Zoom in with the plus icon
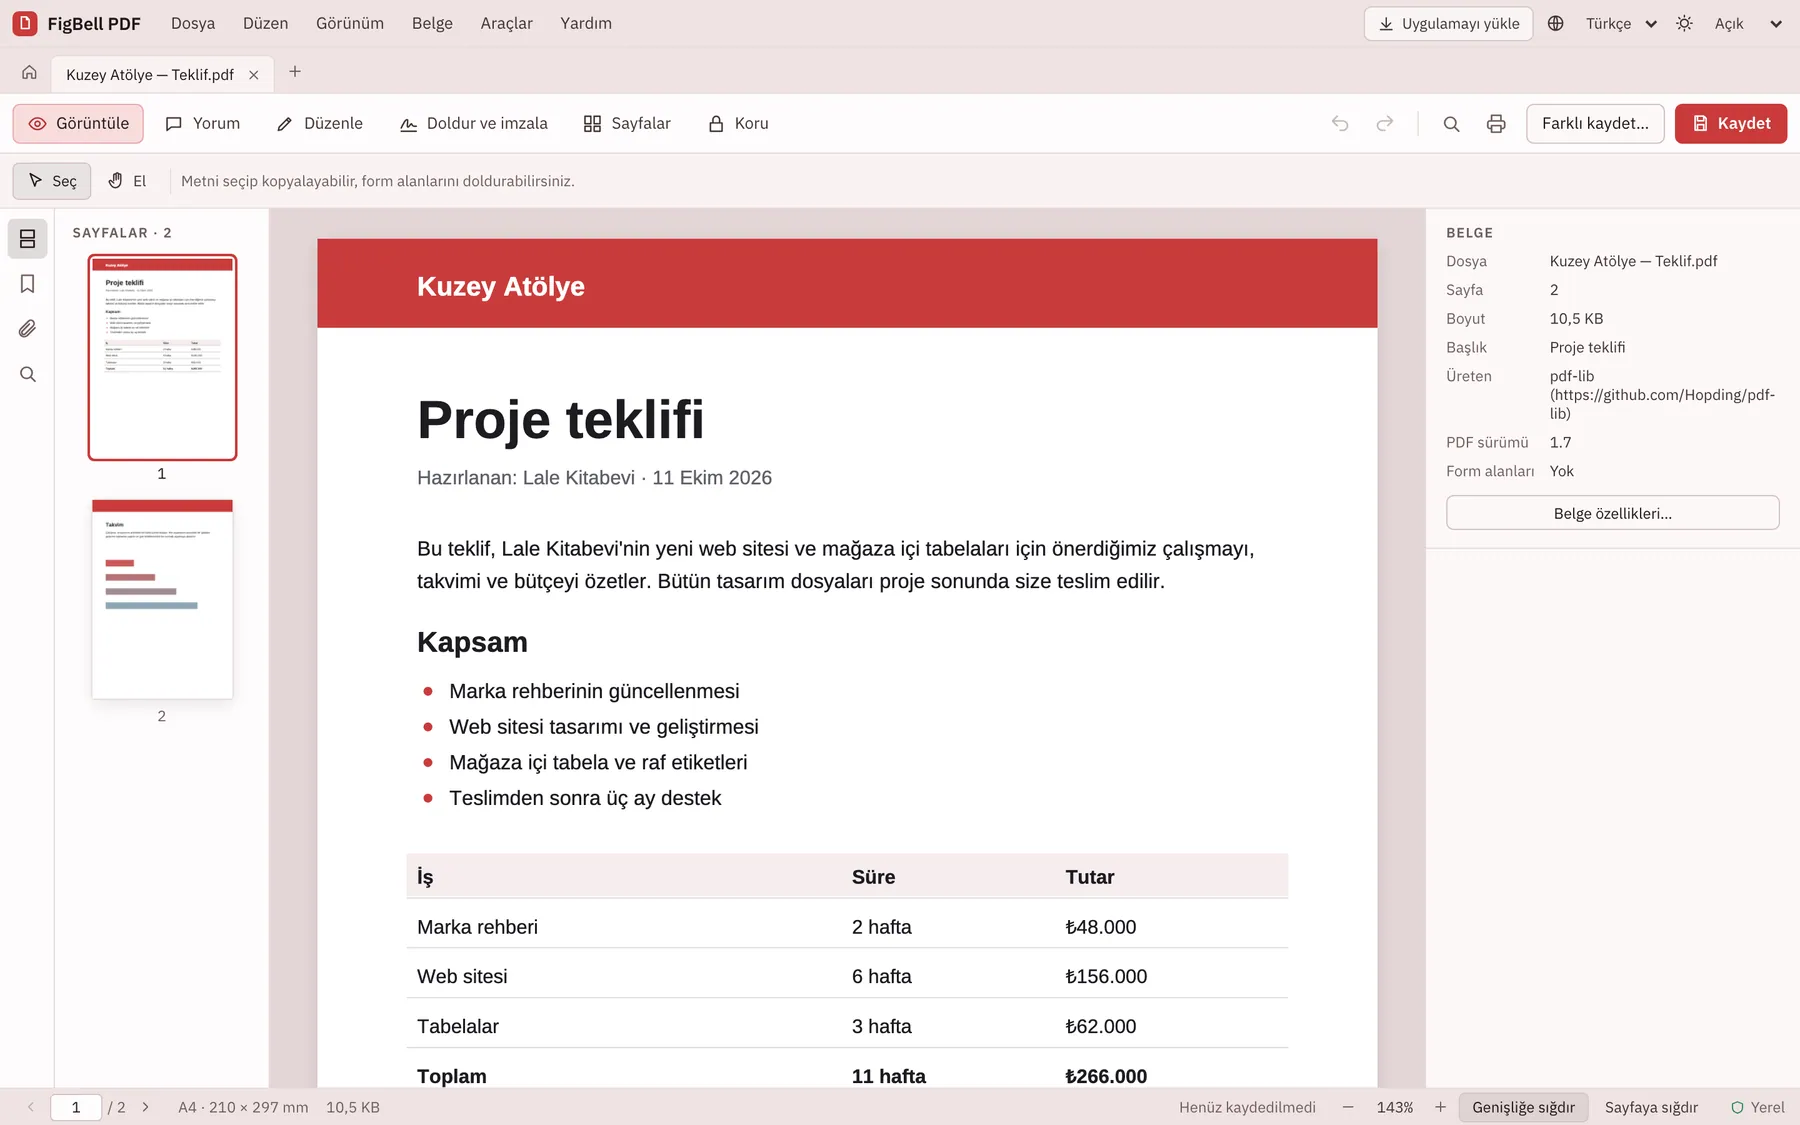The width and height of the screenshot is (1800, 1125). coord(1440,1107)
